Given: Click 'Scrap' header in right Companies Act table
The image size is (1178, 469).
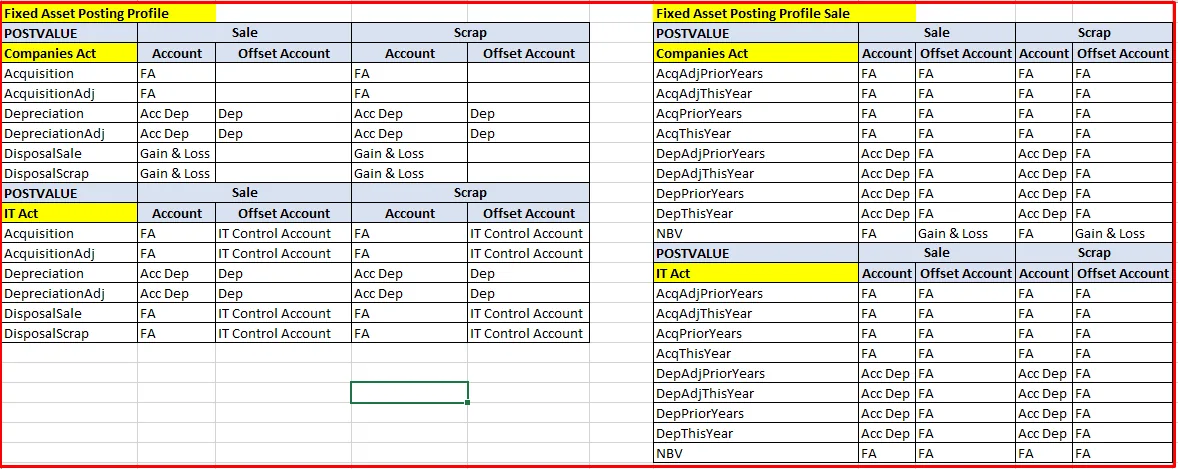Looking at the screenshot, I should [x=1094, y=33].
